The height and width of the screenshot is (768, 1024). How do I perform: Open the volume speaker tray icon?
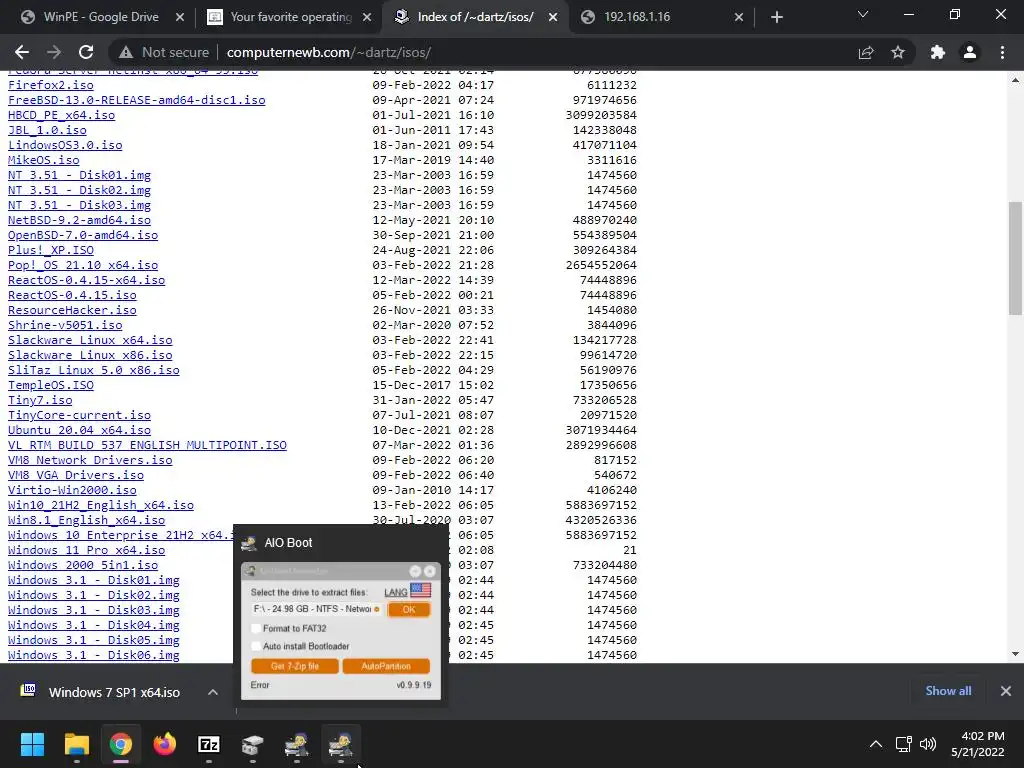pyautogui.click(x=927, y=744)
